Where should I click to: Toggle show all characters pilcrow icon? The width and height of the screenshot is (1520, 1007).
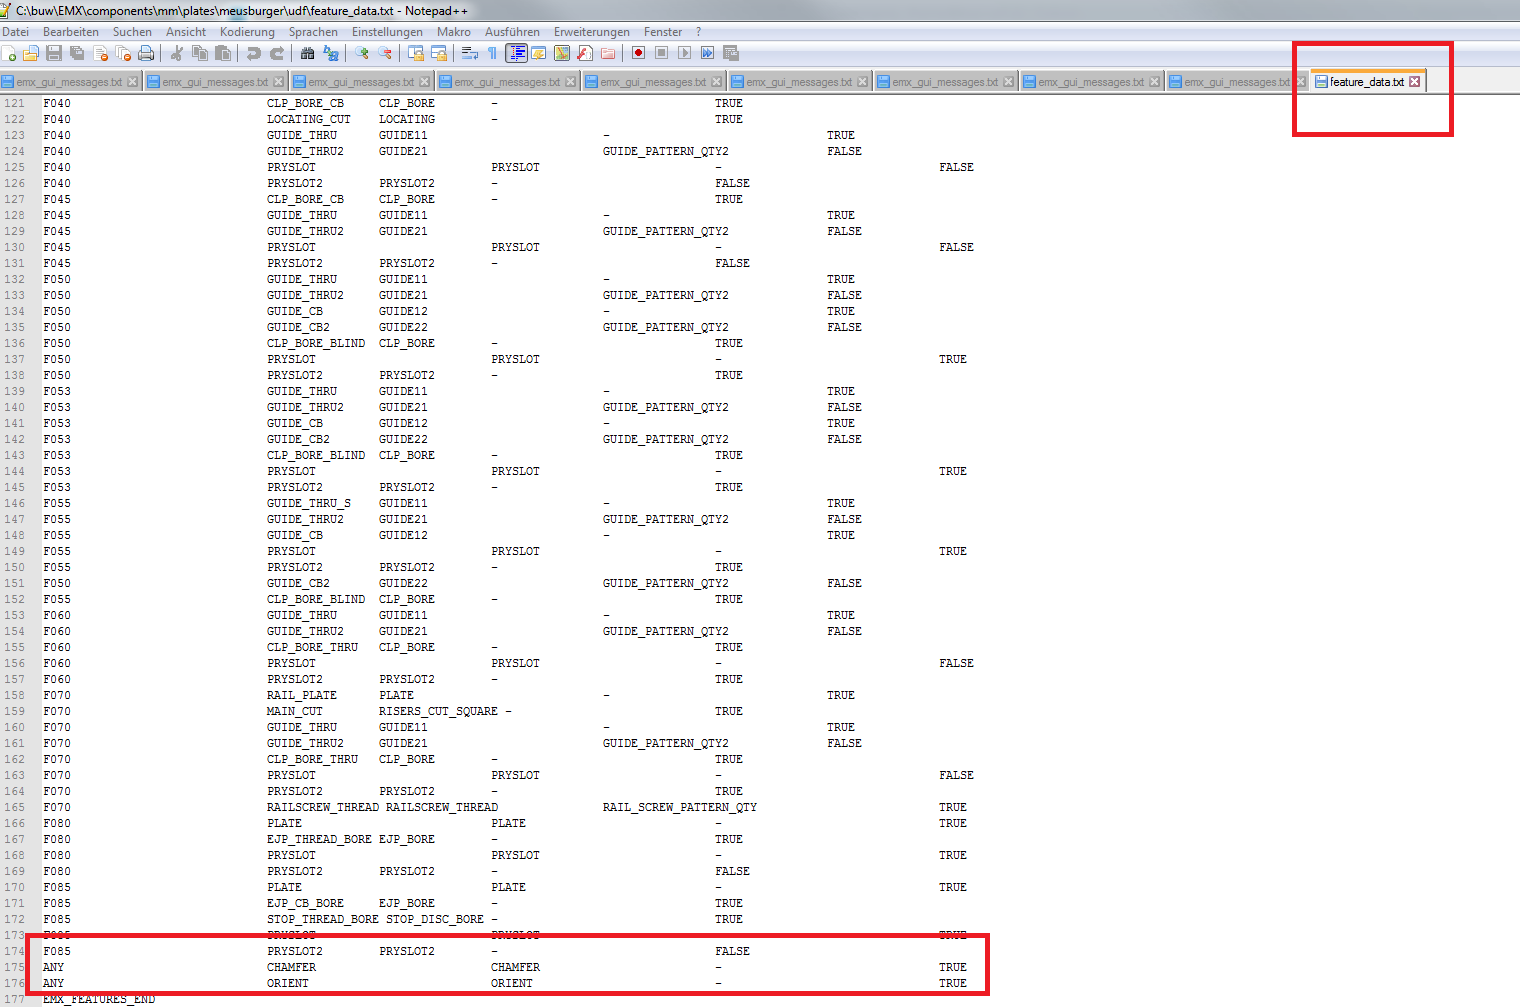[492, 53]
